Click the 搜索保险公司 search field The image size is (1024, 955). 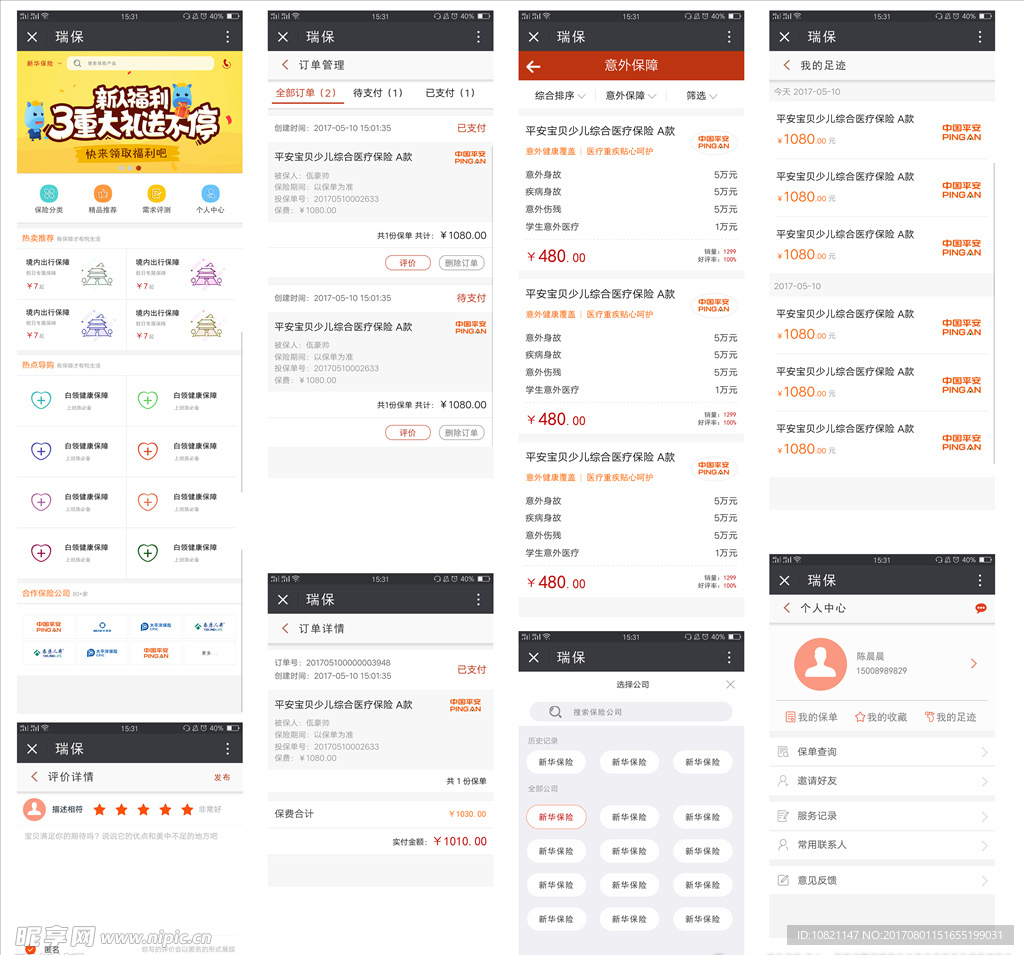(x=631, y=712)
